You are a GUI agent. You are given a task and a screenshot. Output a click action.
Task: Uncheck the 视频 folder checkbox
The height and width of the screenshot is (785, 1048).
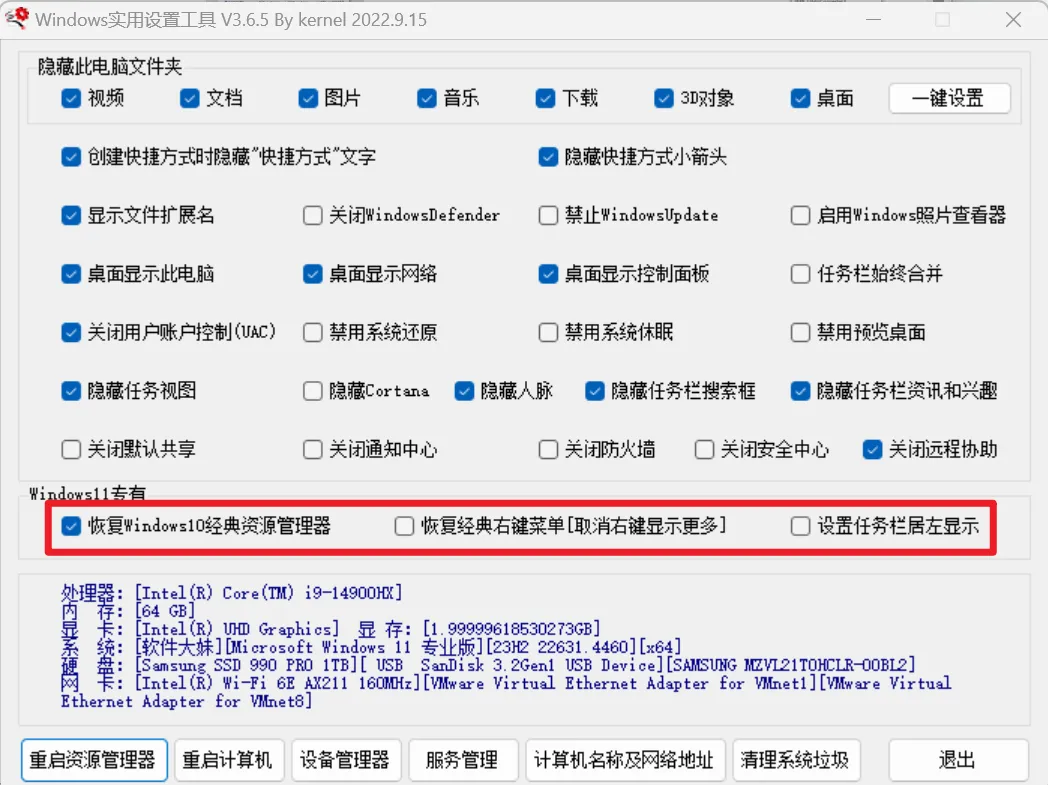71,98
